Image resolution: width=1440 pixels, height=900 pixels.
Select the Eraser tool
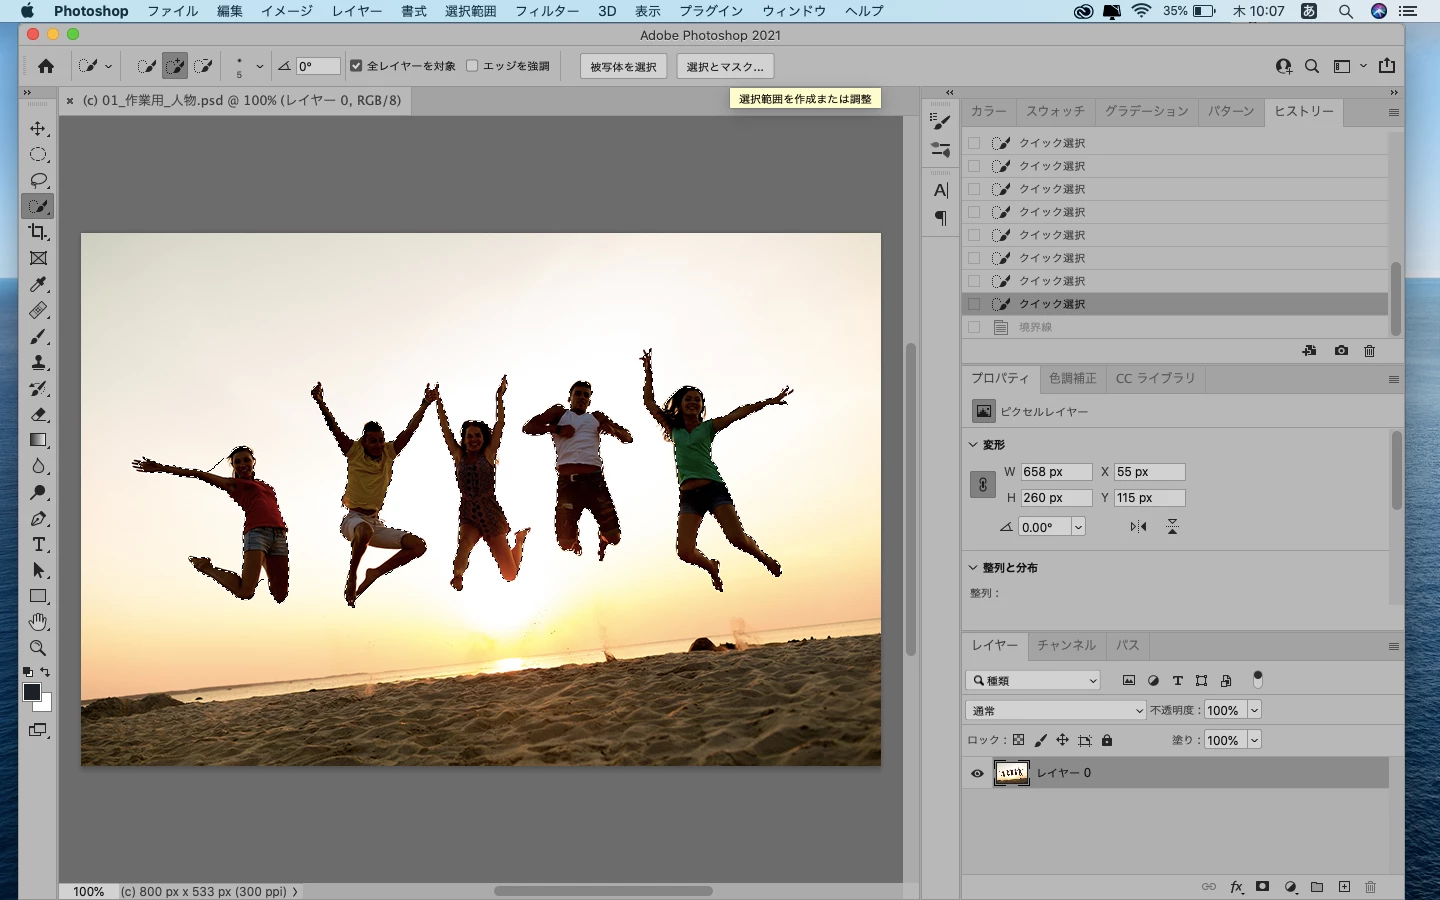tap(38, 415)
